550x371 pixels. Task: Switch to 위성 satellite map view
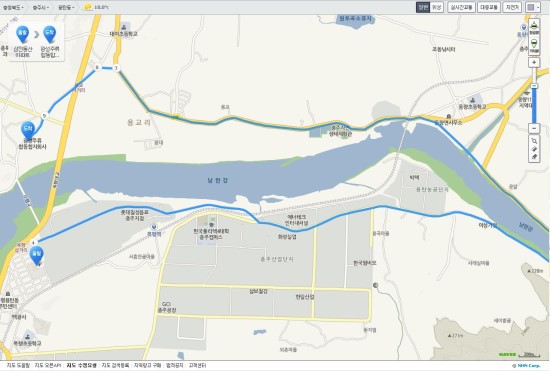click(x=437, y=7)
